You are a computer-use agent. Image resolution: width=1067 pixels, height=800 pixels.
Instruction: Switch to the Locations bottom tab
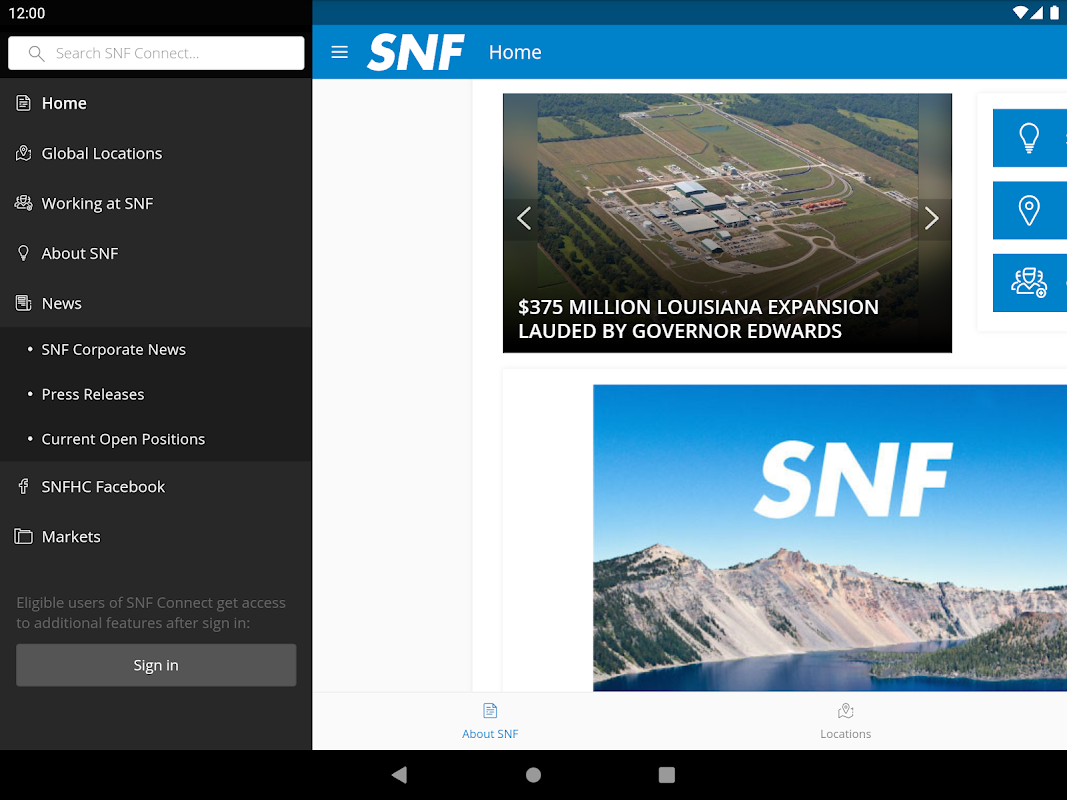pyautogui.click(x=845, y=721)
